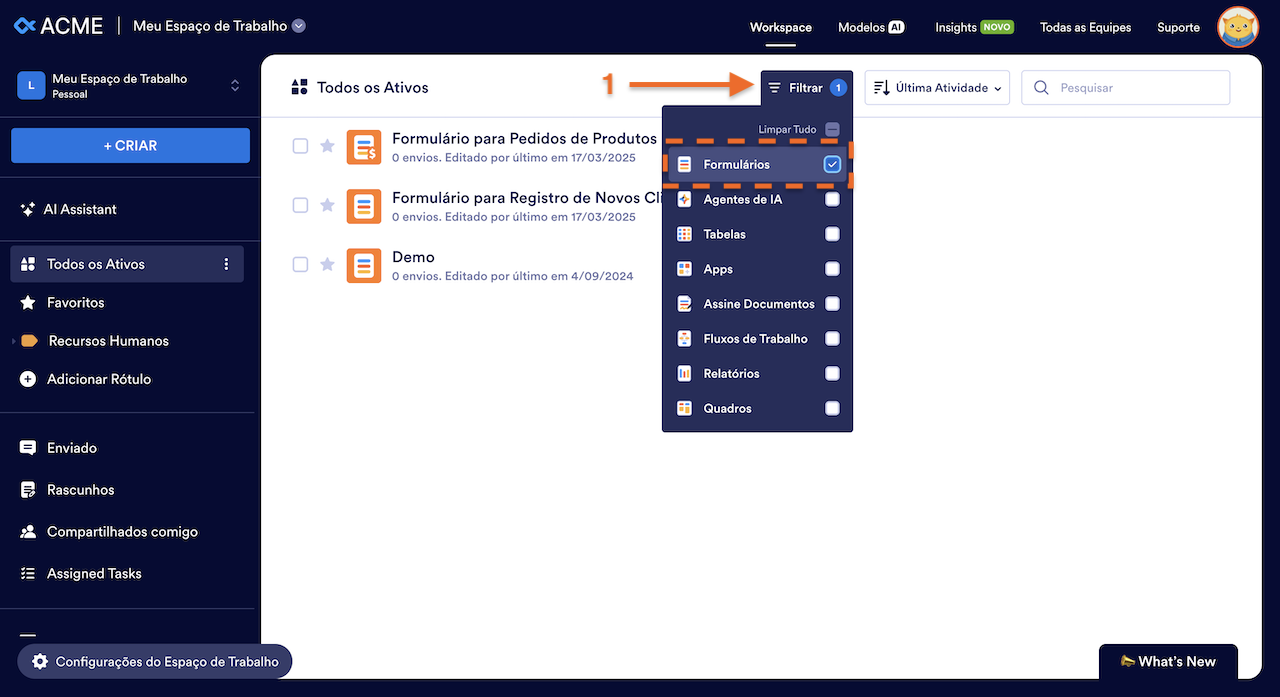Open Configurações do Espaço de Trabalho gear
Viewport: 1280px width, 697px height.
[x=40, y=662]
